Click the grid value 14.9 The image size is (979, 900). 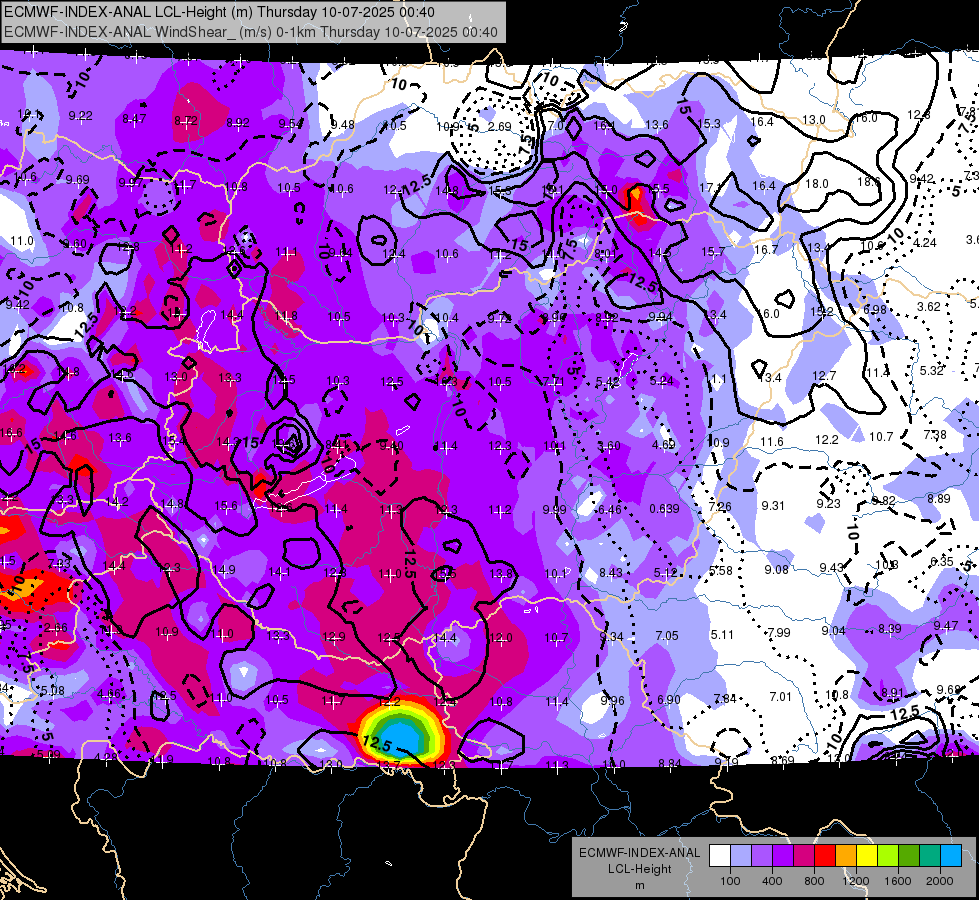(224, 570)
